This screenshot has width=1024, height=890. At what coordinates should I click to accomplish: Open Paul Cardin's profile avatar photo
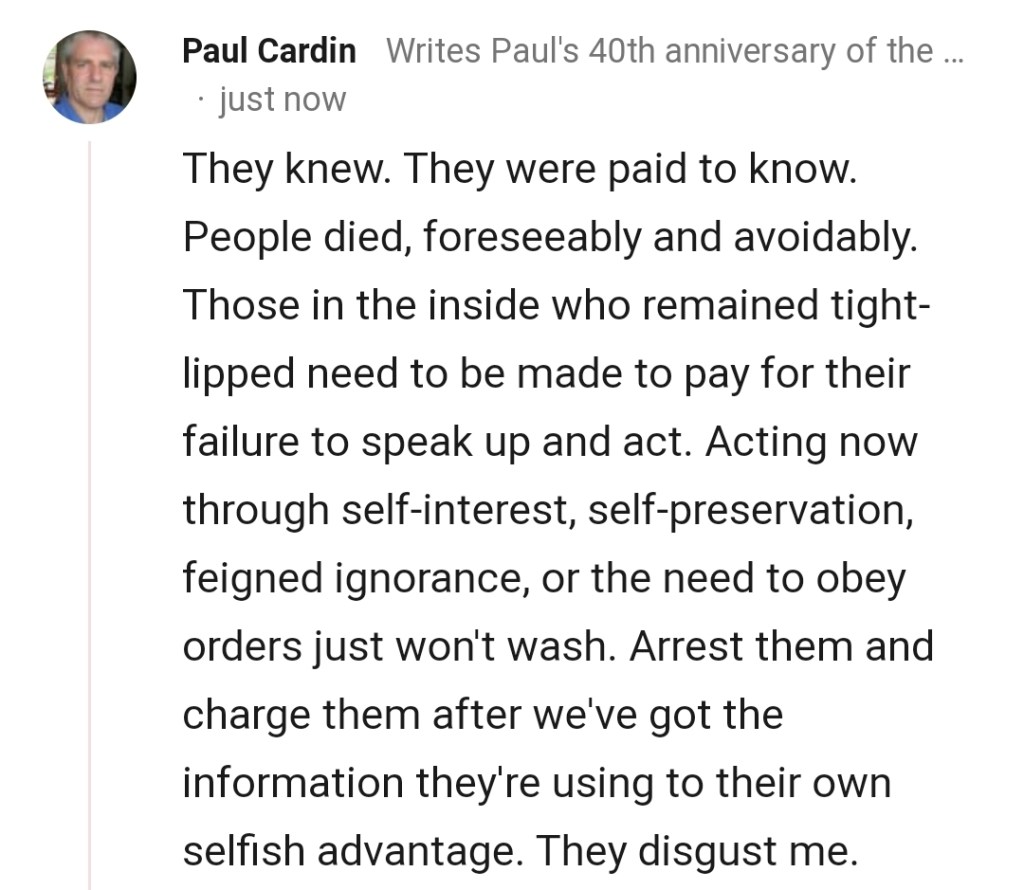tap(89, 77)
